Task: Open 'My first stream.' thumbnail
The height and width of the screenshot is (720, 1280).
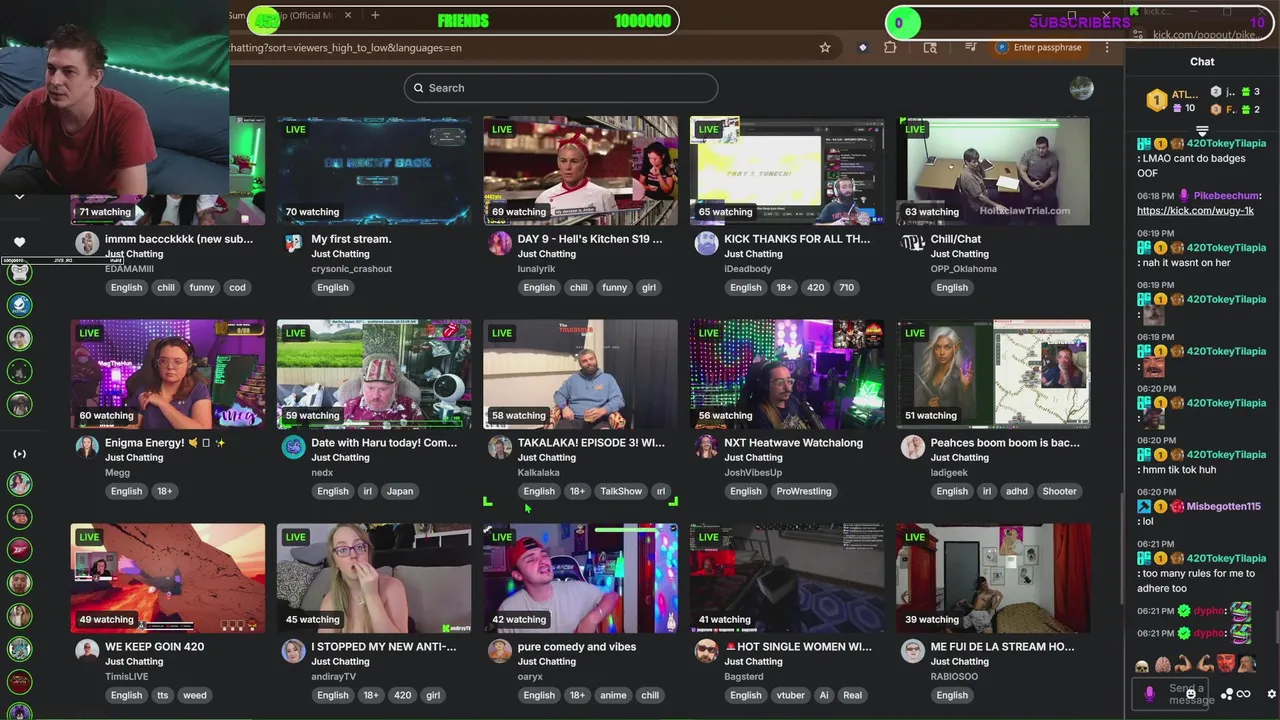Action: coord(374,171)
